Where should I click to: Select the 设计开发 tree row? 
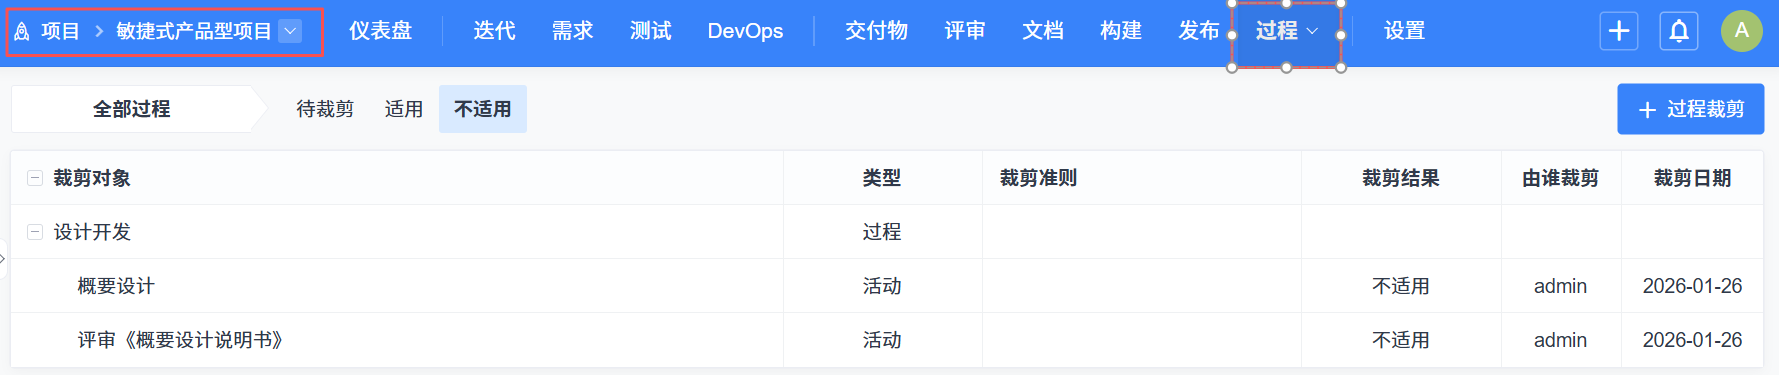click(x=887, y=232)
